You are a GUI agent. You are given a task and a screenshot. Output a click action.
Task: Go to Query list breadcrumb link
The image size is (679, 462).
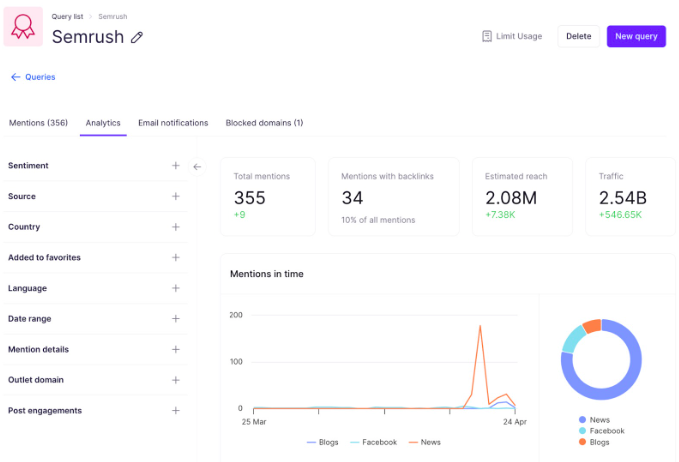click(66, 17)
